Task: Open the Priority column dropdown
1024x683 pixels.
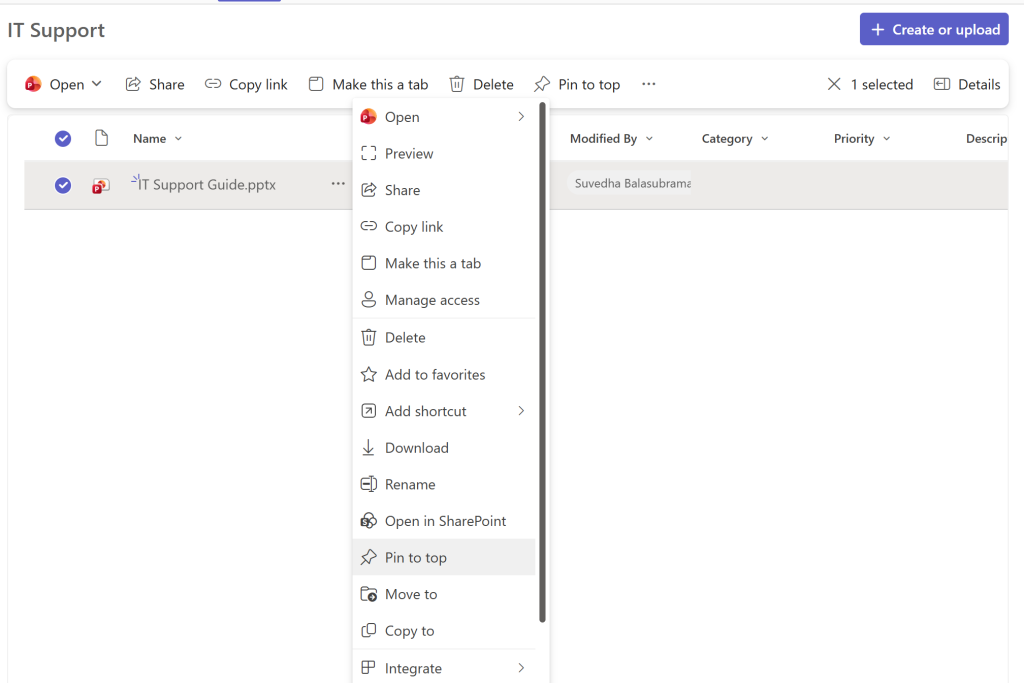Action: pos(887,138)
